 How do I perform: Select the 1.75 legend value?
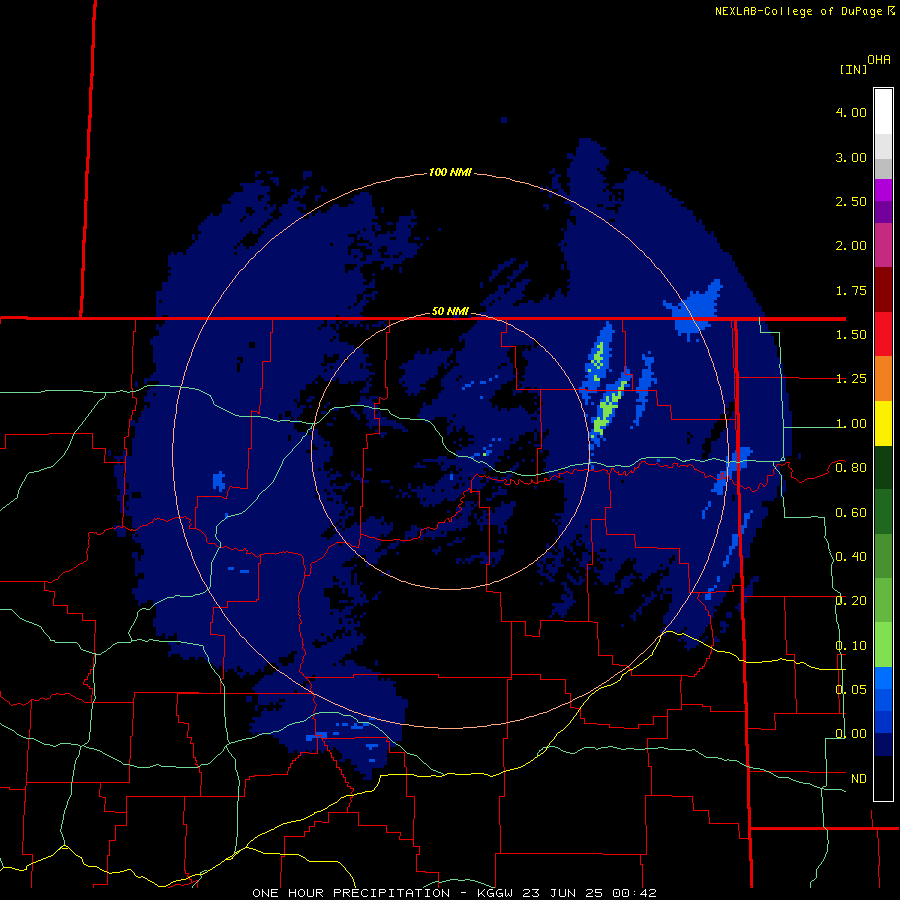pos(851,290)
